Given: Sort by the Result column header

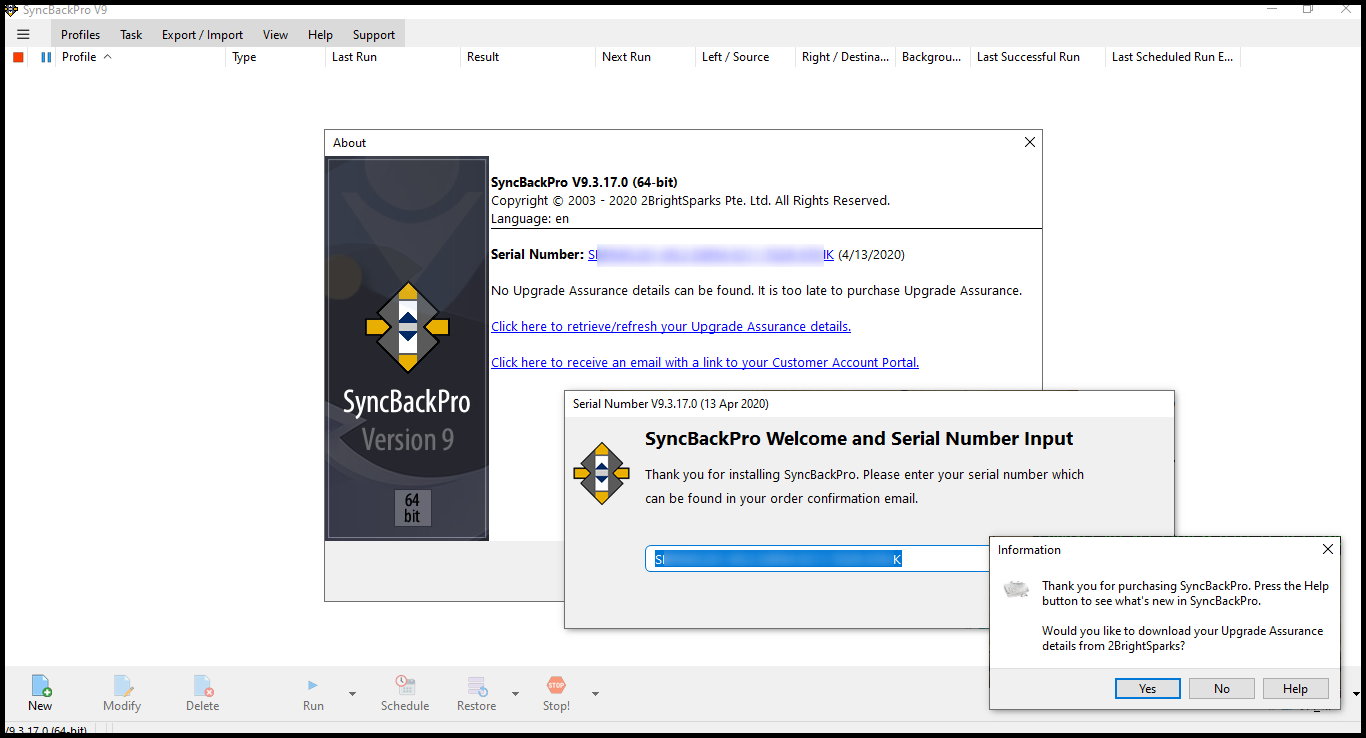Looking at the screenshot, I should pos(529,57).
